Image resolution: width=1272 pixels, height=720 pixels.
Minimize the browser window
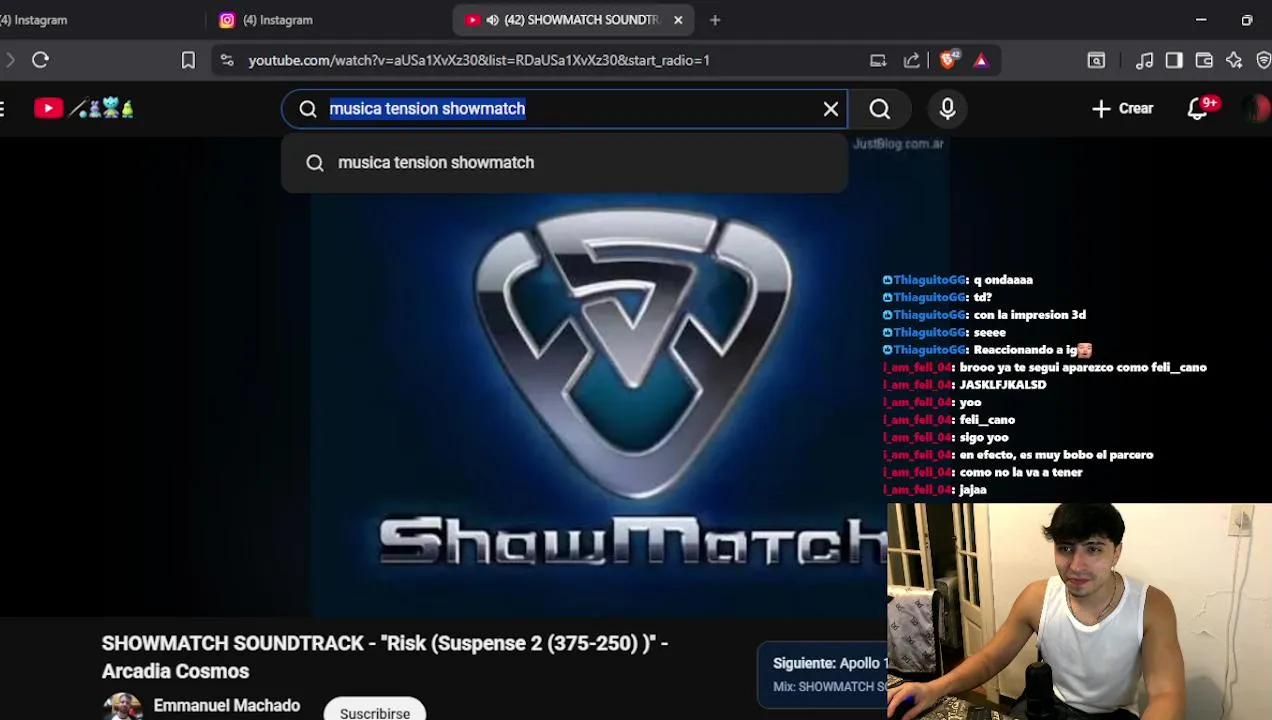pyautogui.click(x=1201, y=20)
